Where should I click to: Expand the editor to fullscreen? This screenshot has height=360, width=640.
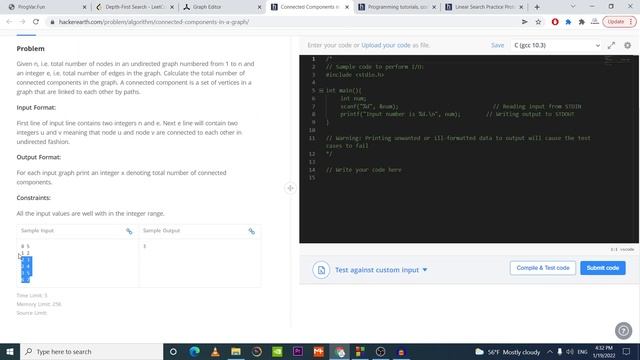[611, 45]
